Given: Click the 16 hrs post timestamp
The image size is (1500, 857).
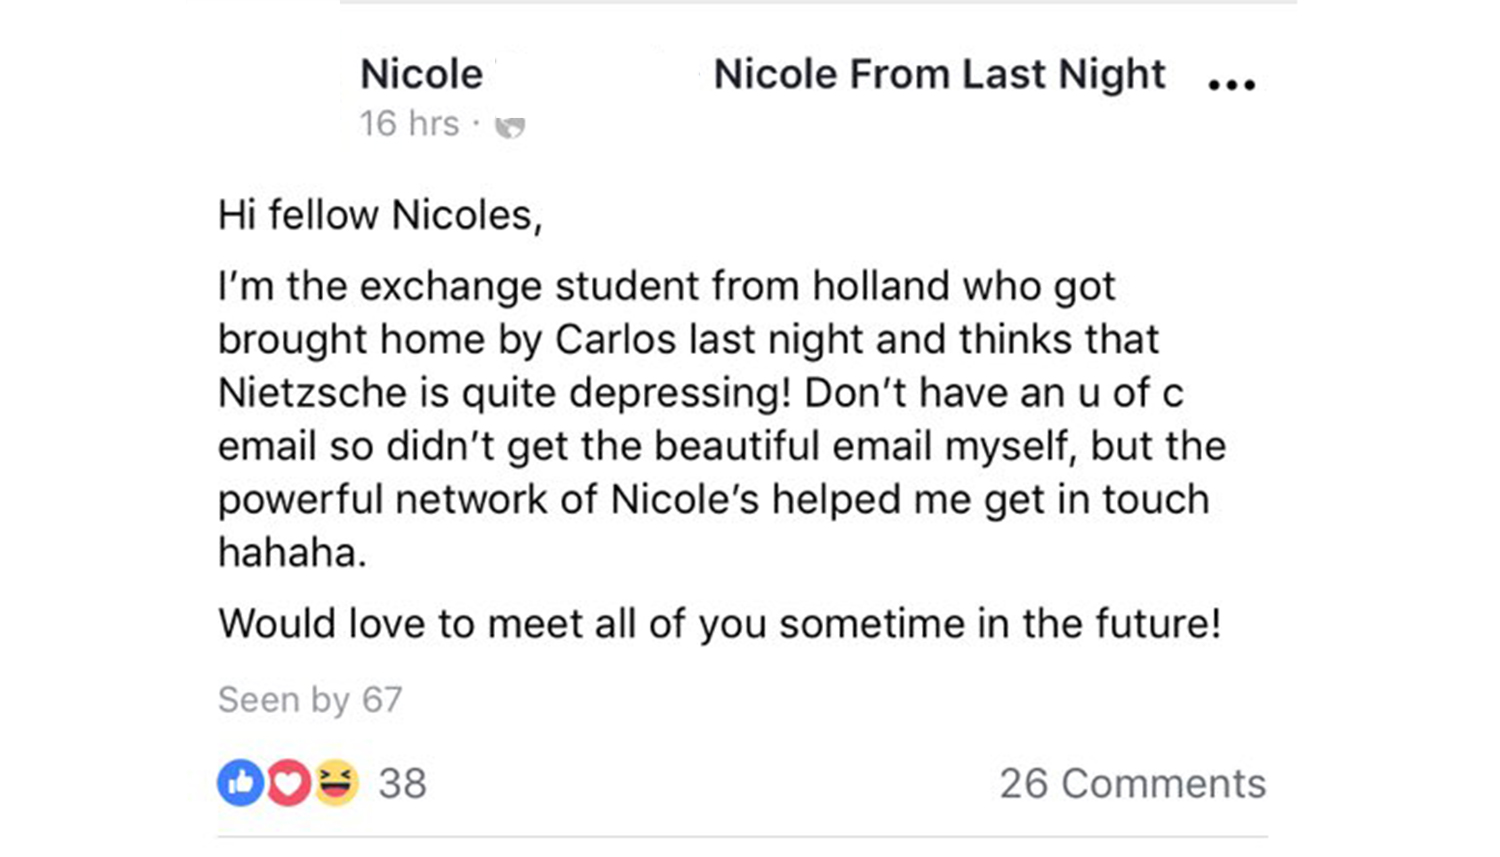Looking at the screenshot, I should 409,124.
